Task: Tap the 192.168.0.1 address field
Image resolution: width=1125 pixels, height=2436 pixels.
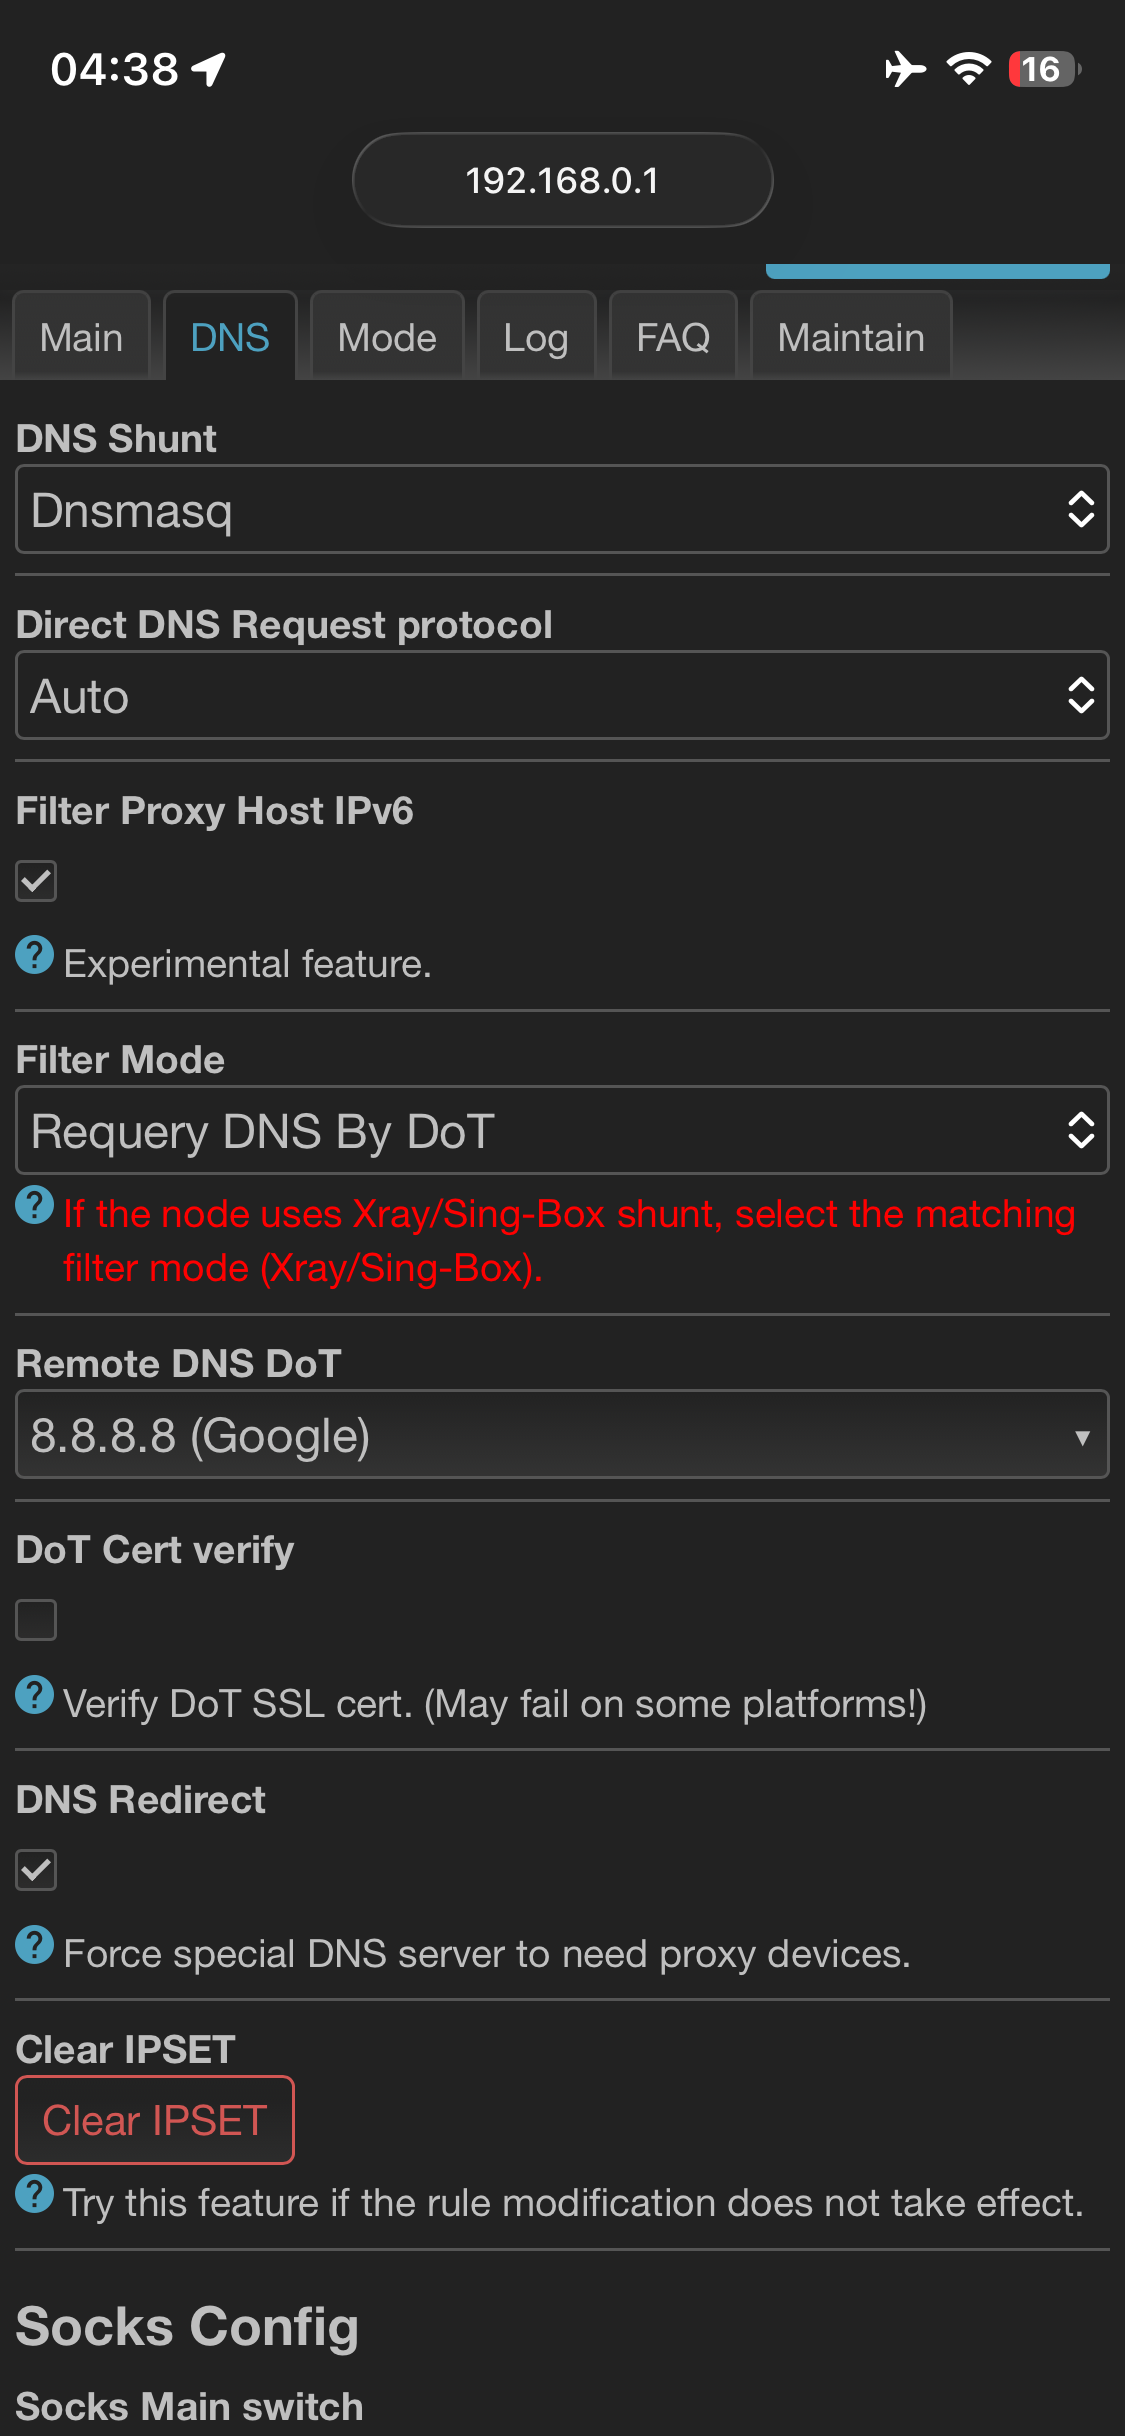Action: click(x=562, y=181)
